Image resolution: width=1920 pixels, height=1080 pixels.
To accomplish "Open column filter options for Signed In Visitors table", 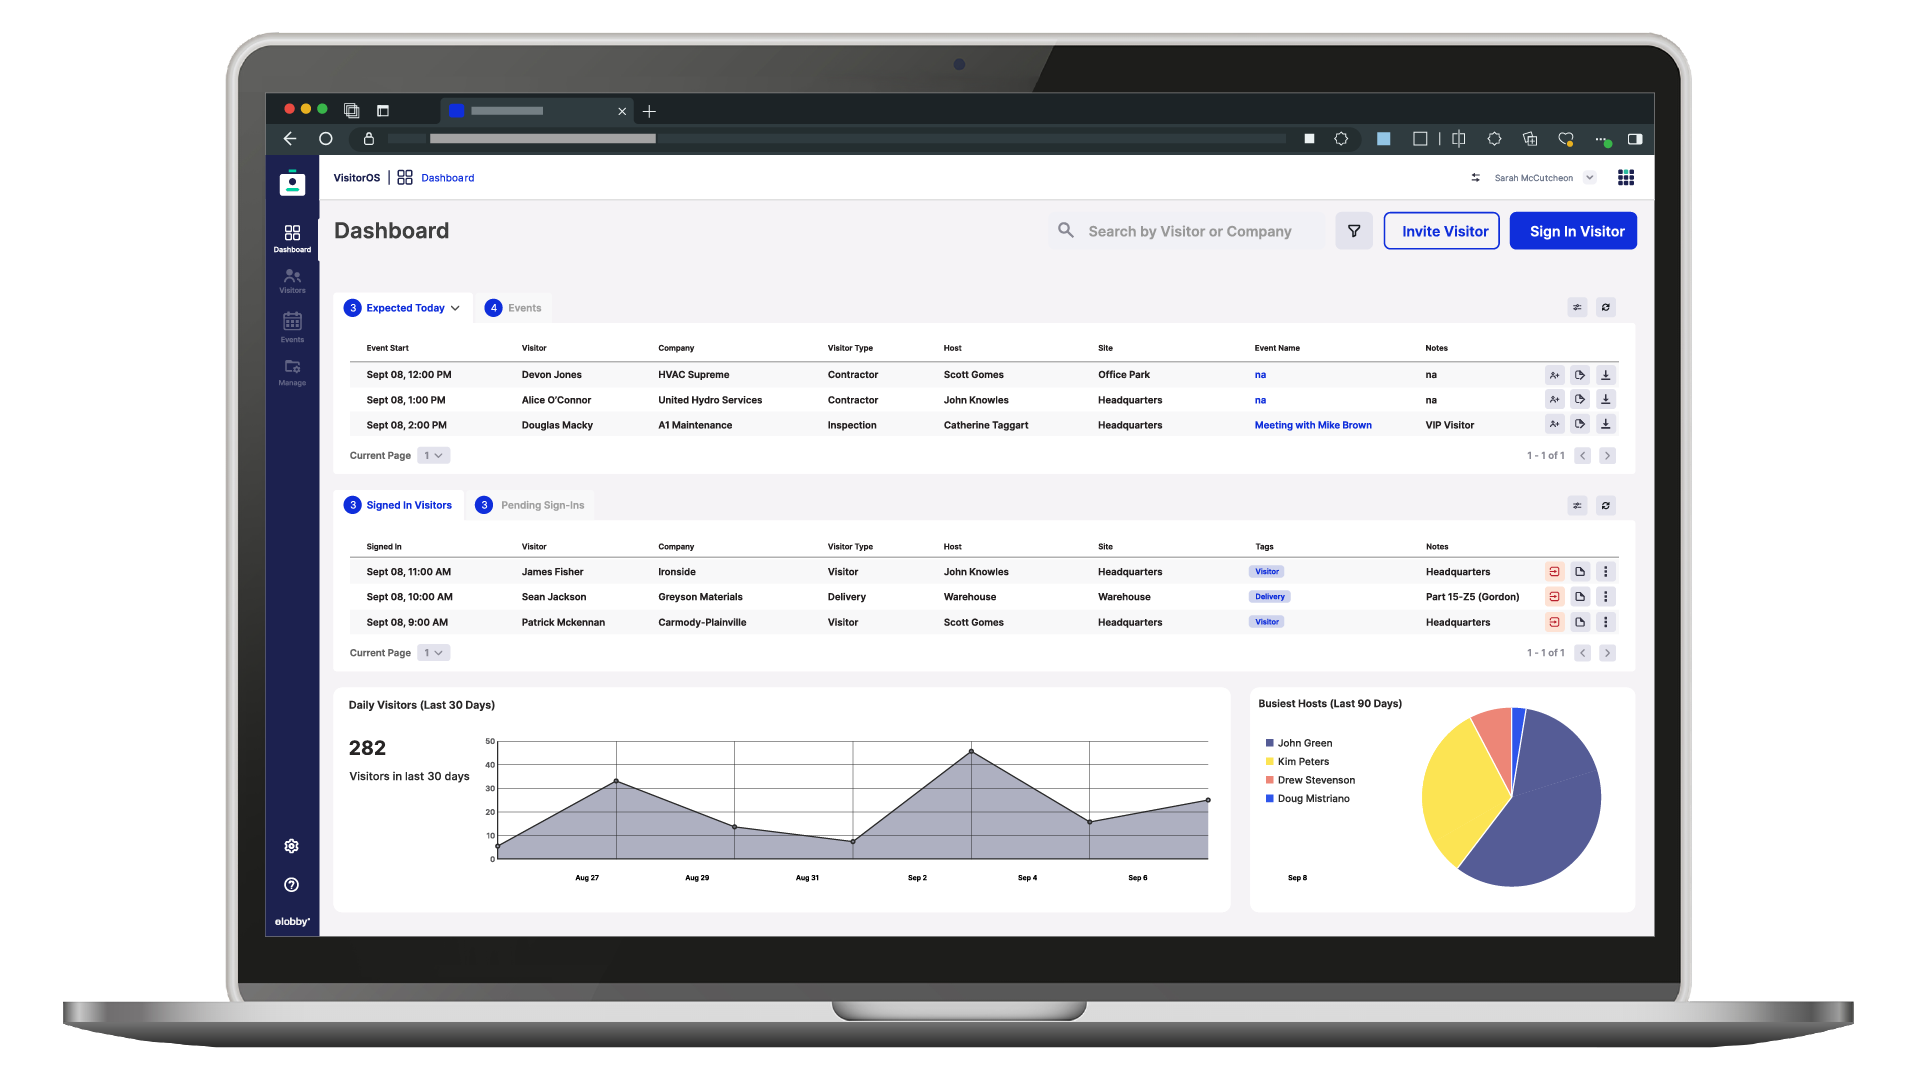I will 1577,505.
